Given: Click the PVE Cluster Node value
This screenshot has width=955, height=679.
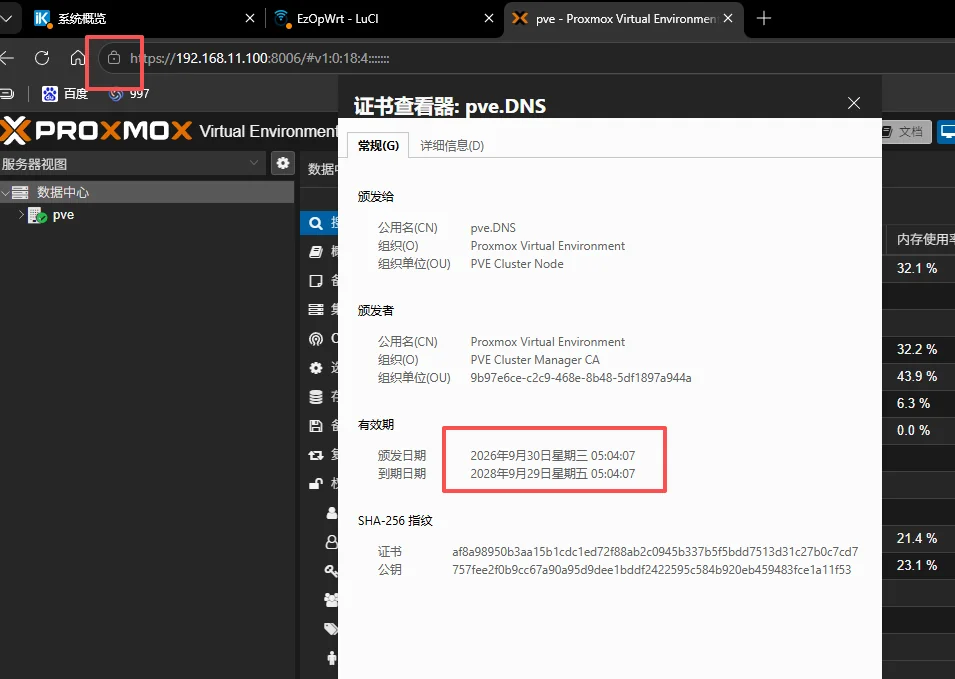Looking at the screenshot, I should (516, 264).
